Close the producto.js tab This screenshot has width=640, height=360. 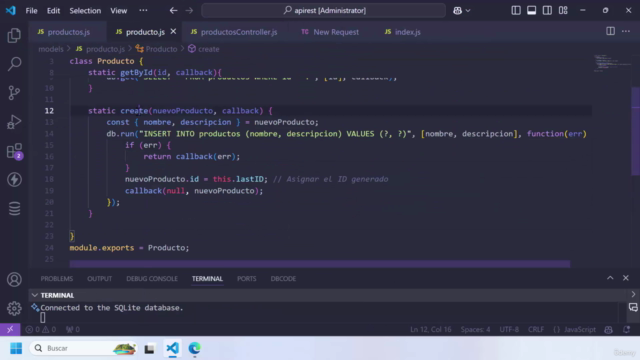click(173, 31)
